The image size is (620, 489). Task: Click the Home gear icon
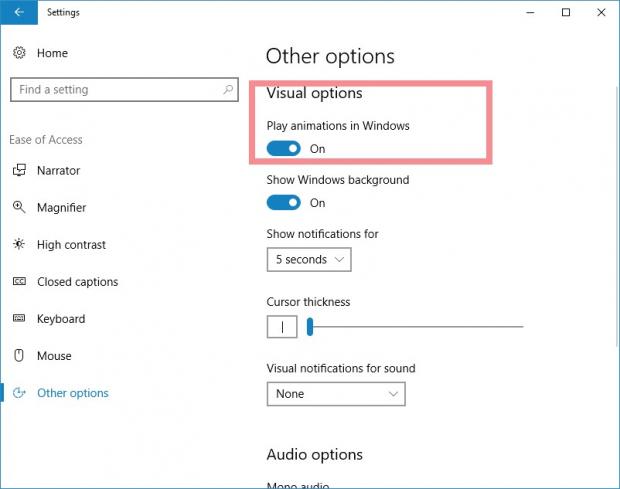[x=19, y=52]
